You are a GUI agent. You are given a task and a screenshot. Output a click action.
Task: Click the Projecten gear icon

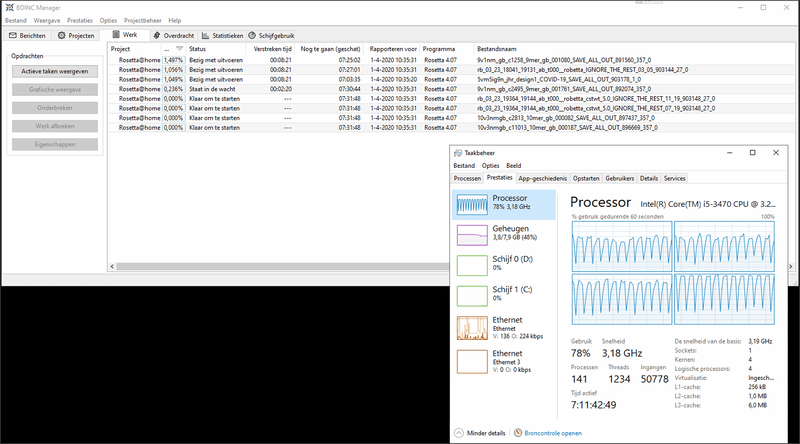tap(61, 35)
